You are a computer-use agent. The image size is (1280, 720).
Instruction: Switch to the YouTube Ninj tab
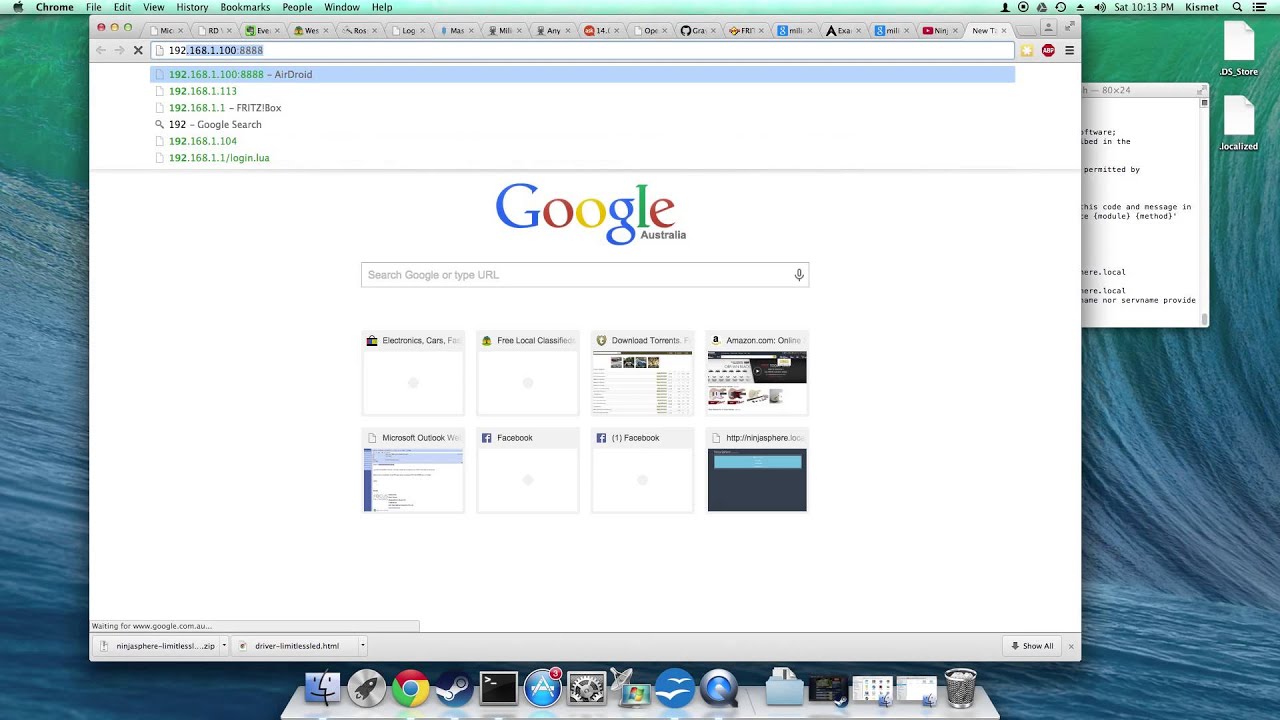(939, 30)
